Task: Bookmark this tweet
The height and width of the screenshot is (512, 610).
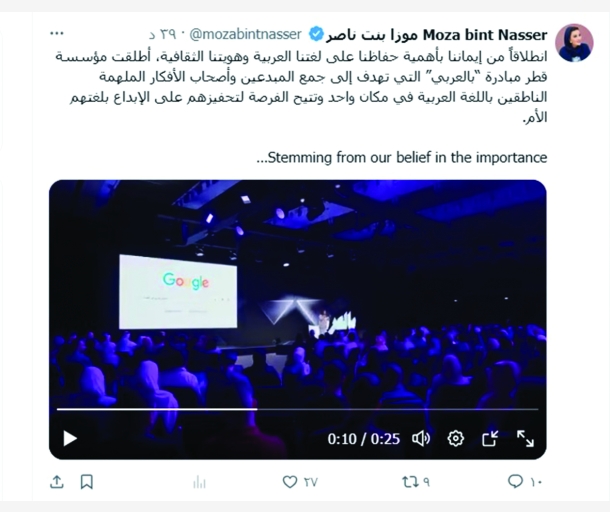Action: (86, 482)
